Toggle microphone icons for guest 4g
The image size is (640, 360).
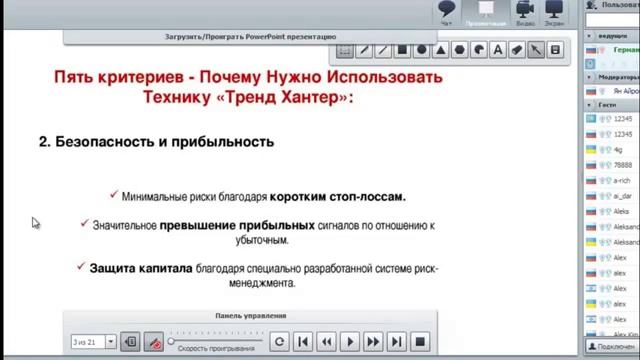coord(605,150)
